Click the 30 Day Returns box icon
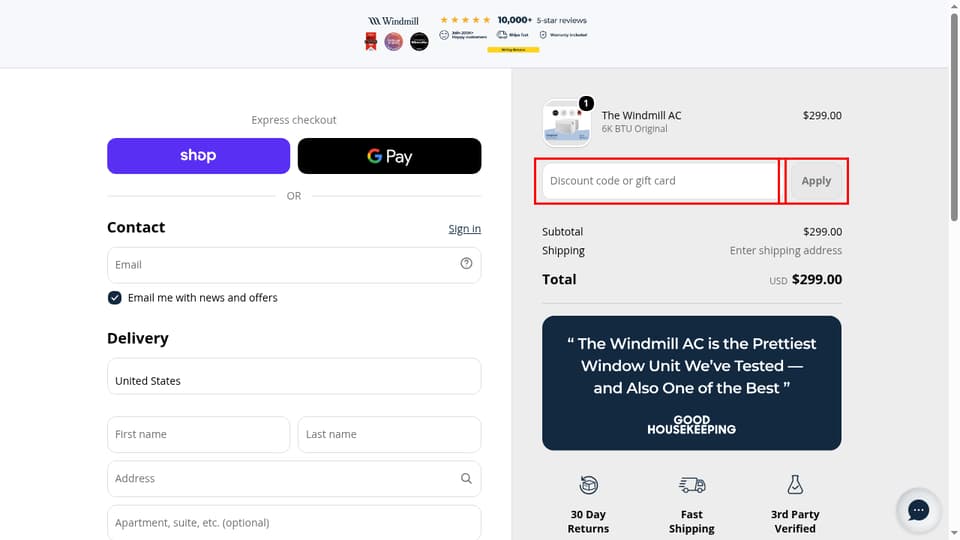This screenshot has width=960, height=540. coord(588,485)
